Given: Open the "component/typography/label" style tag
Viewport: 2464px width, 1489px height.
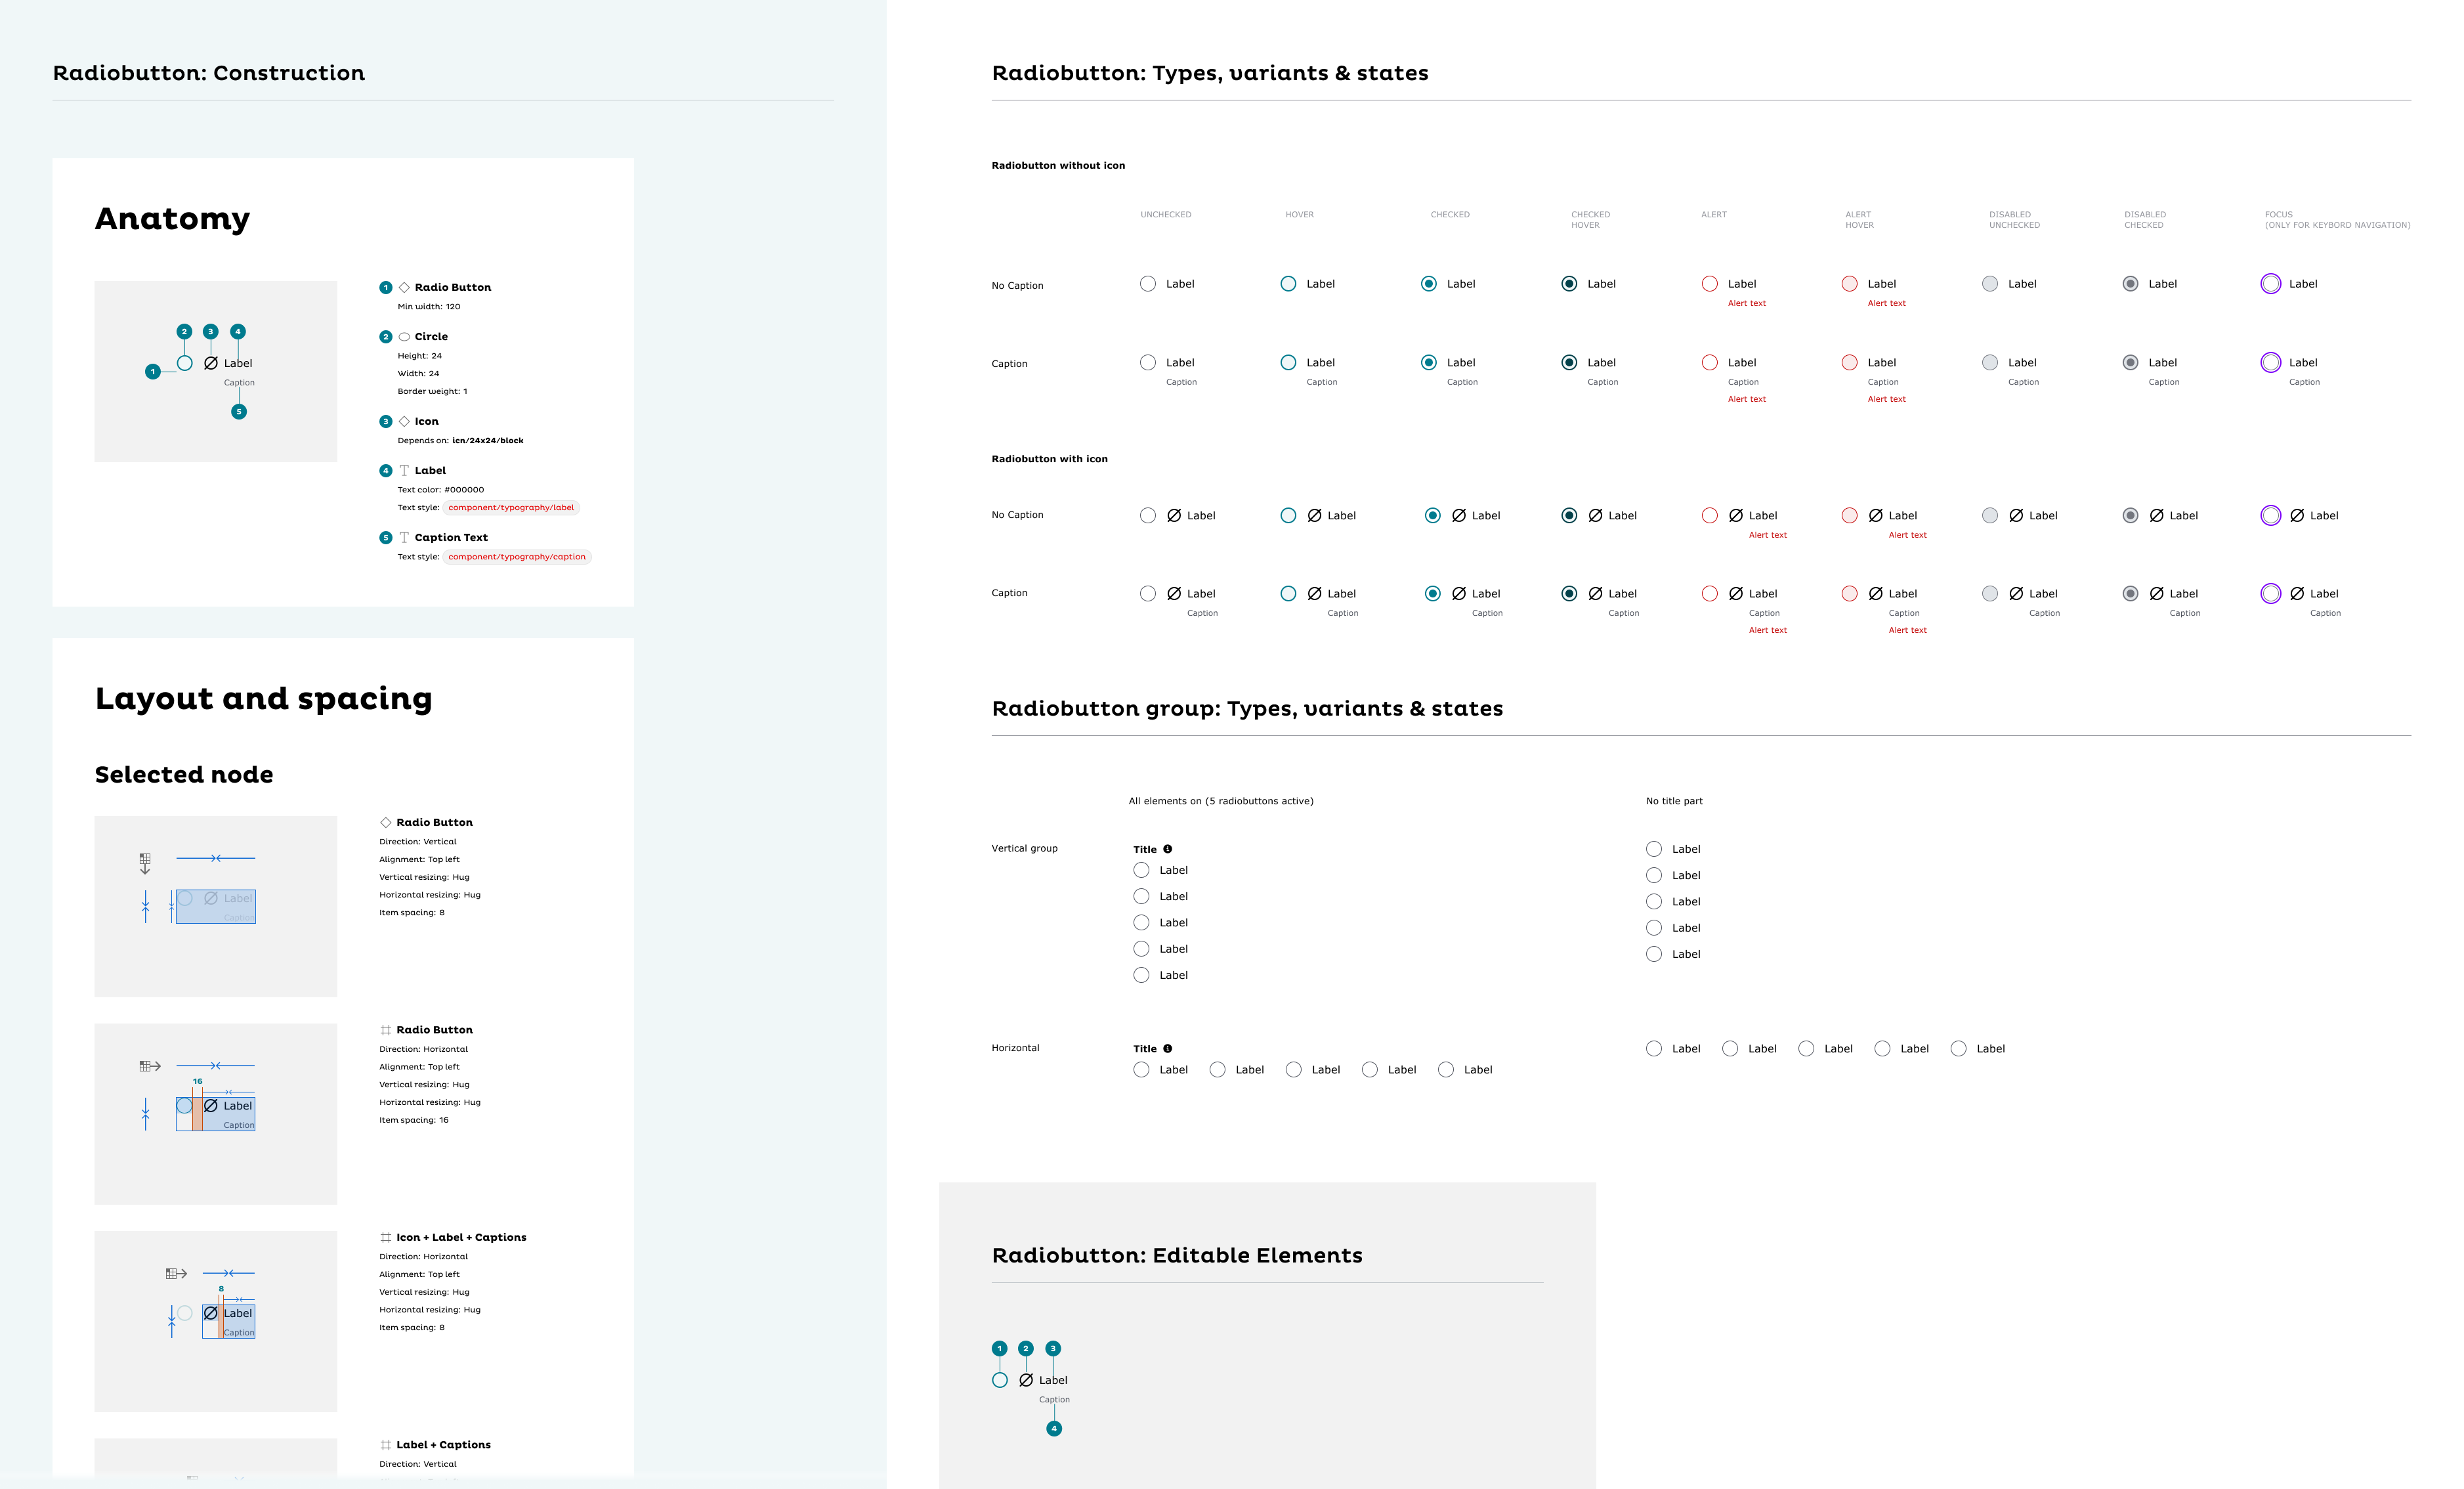Looking at the screenshot, I should tap(511, 508).
